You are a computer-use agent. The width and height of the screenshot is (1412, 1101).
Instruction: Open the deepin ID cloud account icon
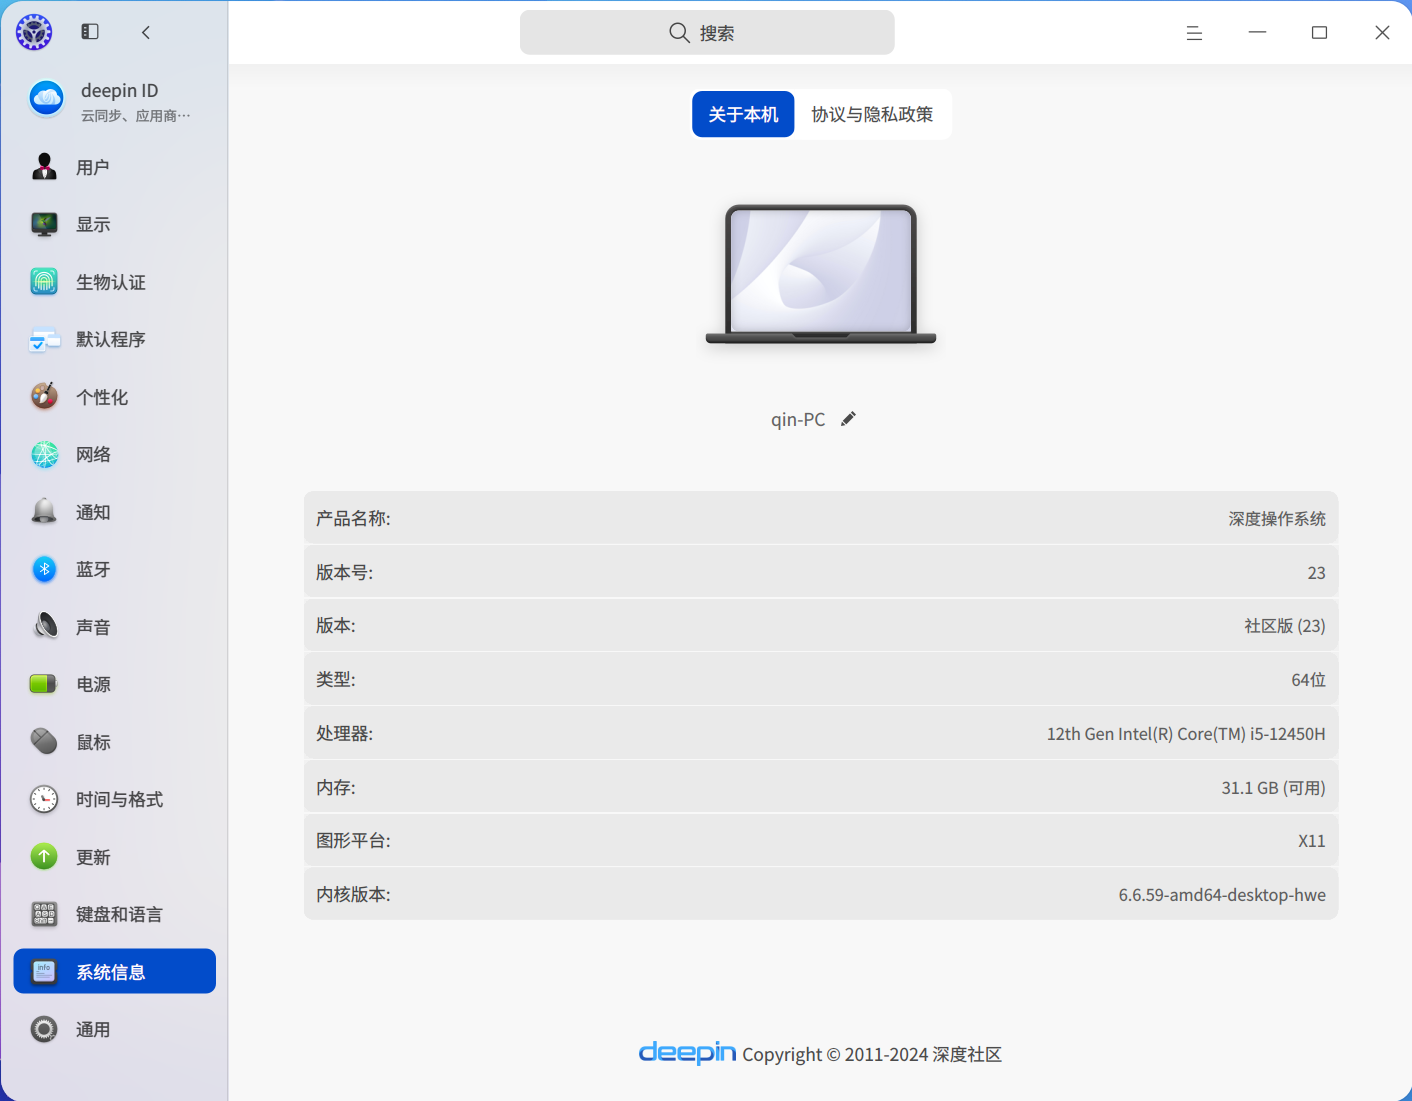coord(46,99)
